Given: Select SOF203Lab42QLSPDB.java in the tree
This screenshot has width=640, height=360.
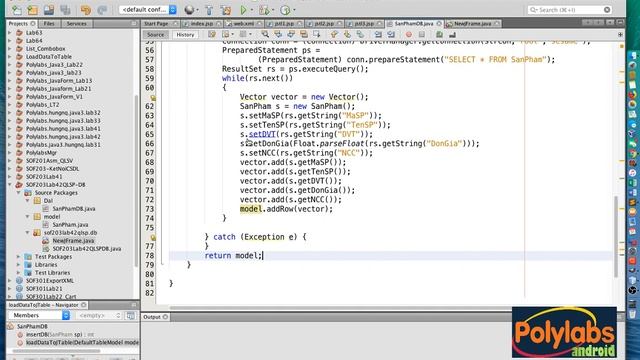Looking at the screenshot, I should point(87,249).
